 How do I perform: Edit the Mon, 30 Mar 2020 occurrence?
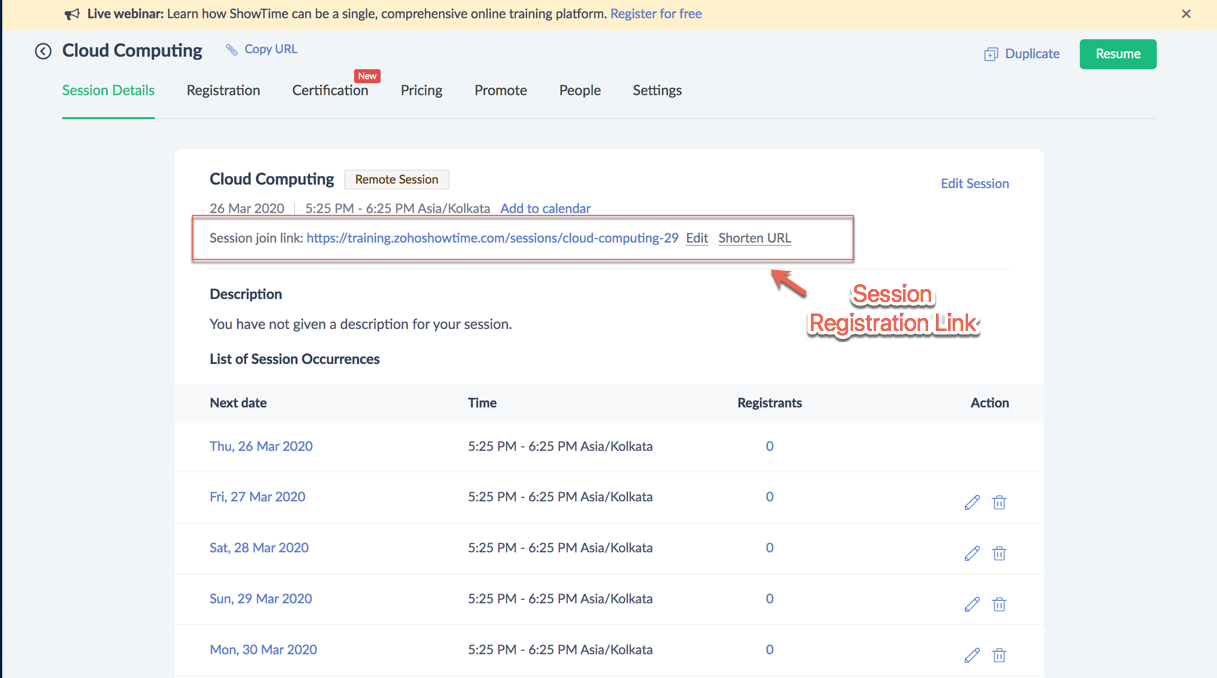(972, 655)
